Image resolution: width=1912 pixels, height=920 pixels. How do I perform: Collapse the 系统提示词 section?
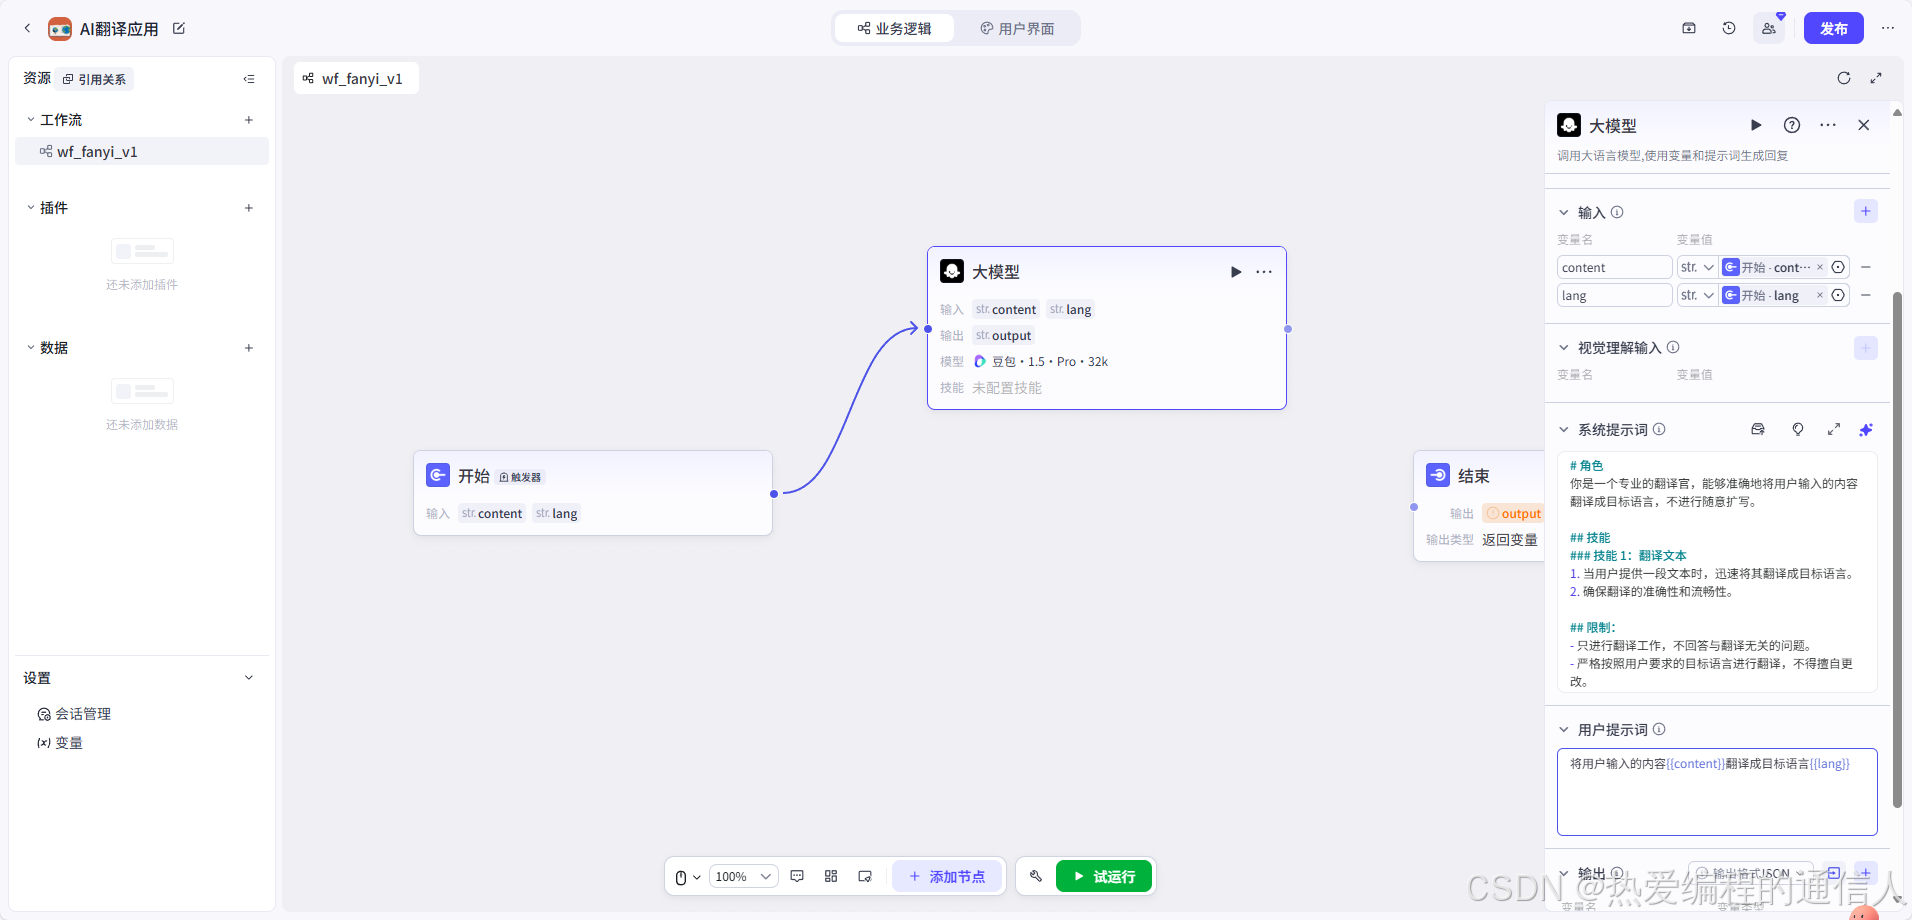[x=1564, y=430]
